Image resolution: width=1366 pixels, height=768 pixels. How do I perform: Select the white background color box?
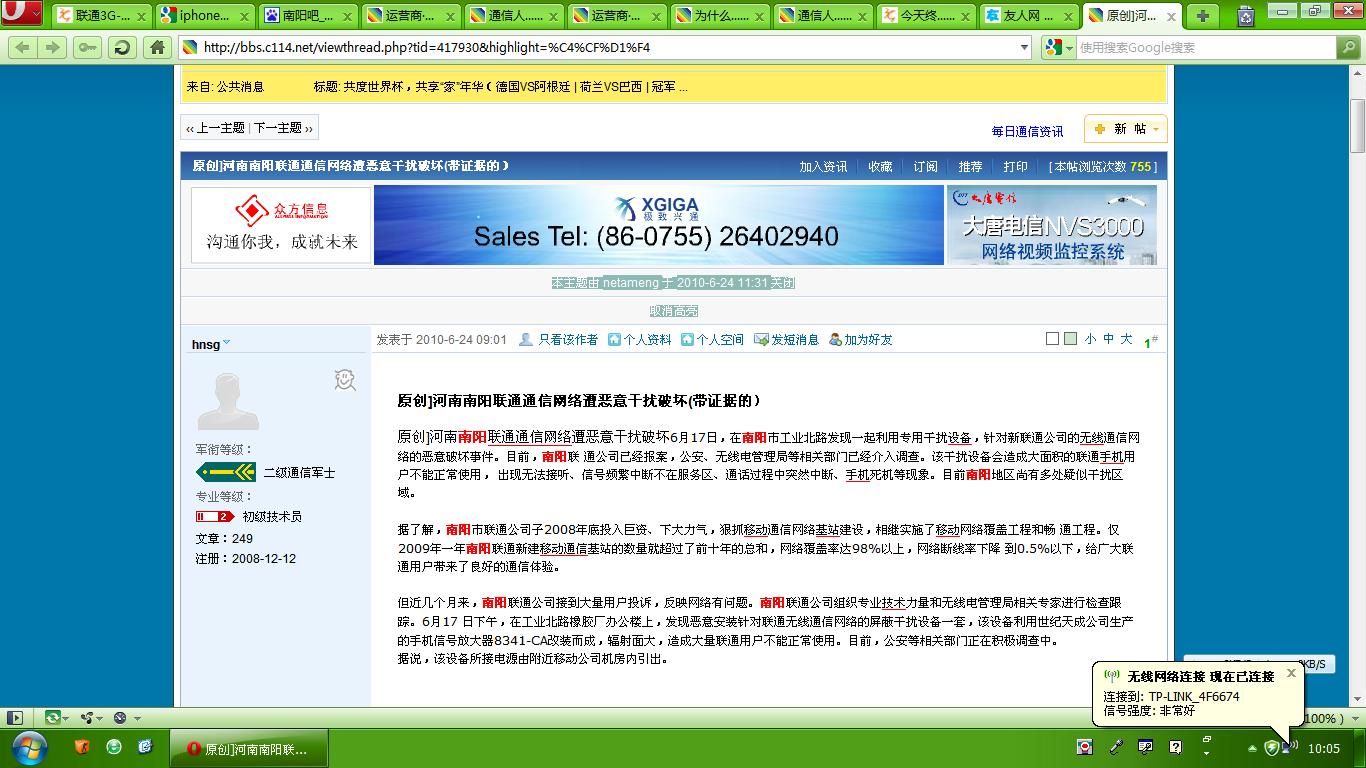click(x=1052, y=339)
